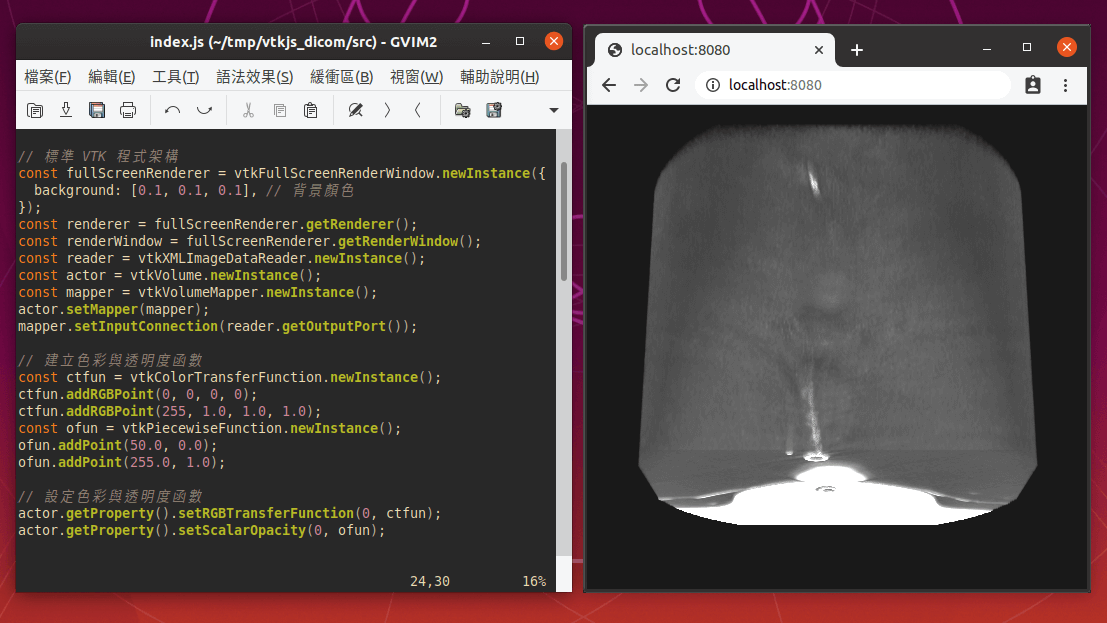The width and height of the screenshot is (1107, 623).
Task: Open Find and Replace toolbar icon
Action: click(x=355, y=110)
